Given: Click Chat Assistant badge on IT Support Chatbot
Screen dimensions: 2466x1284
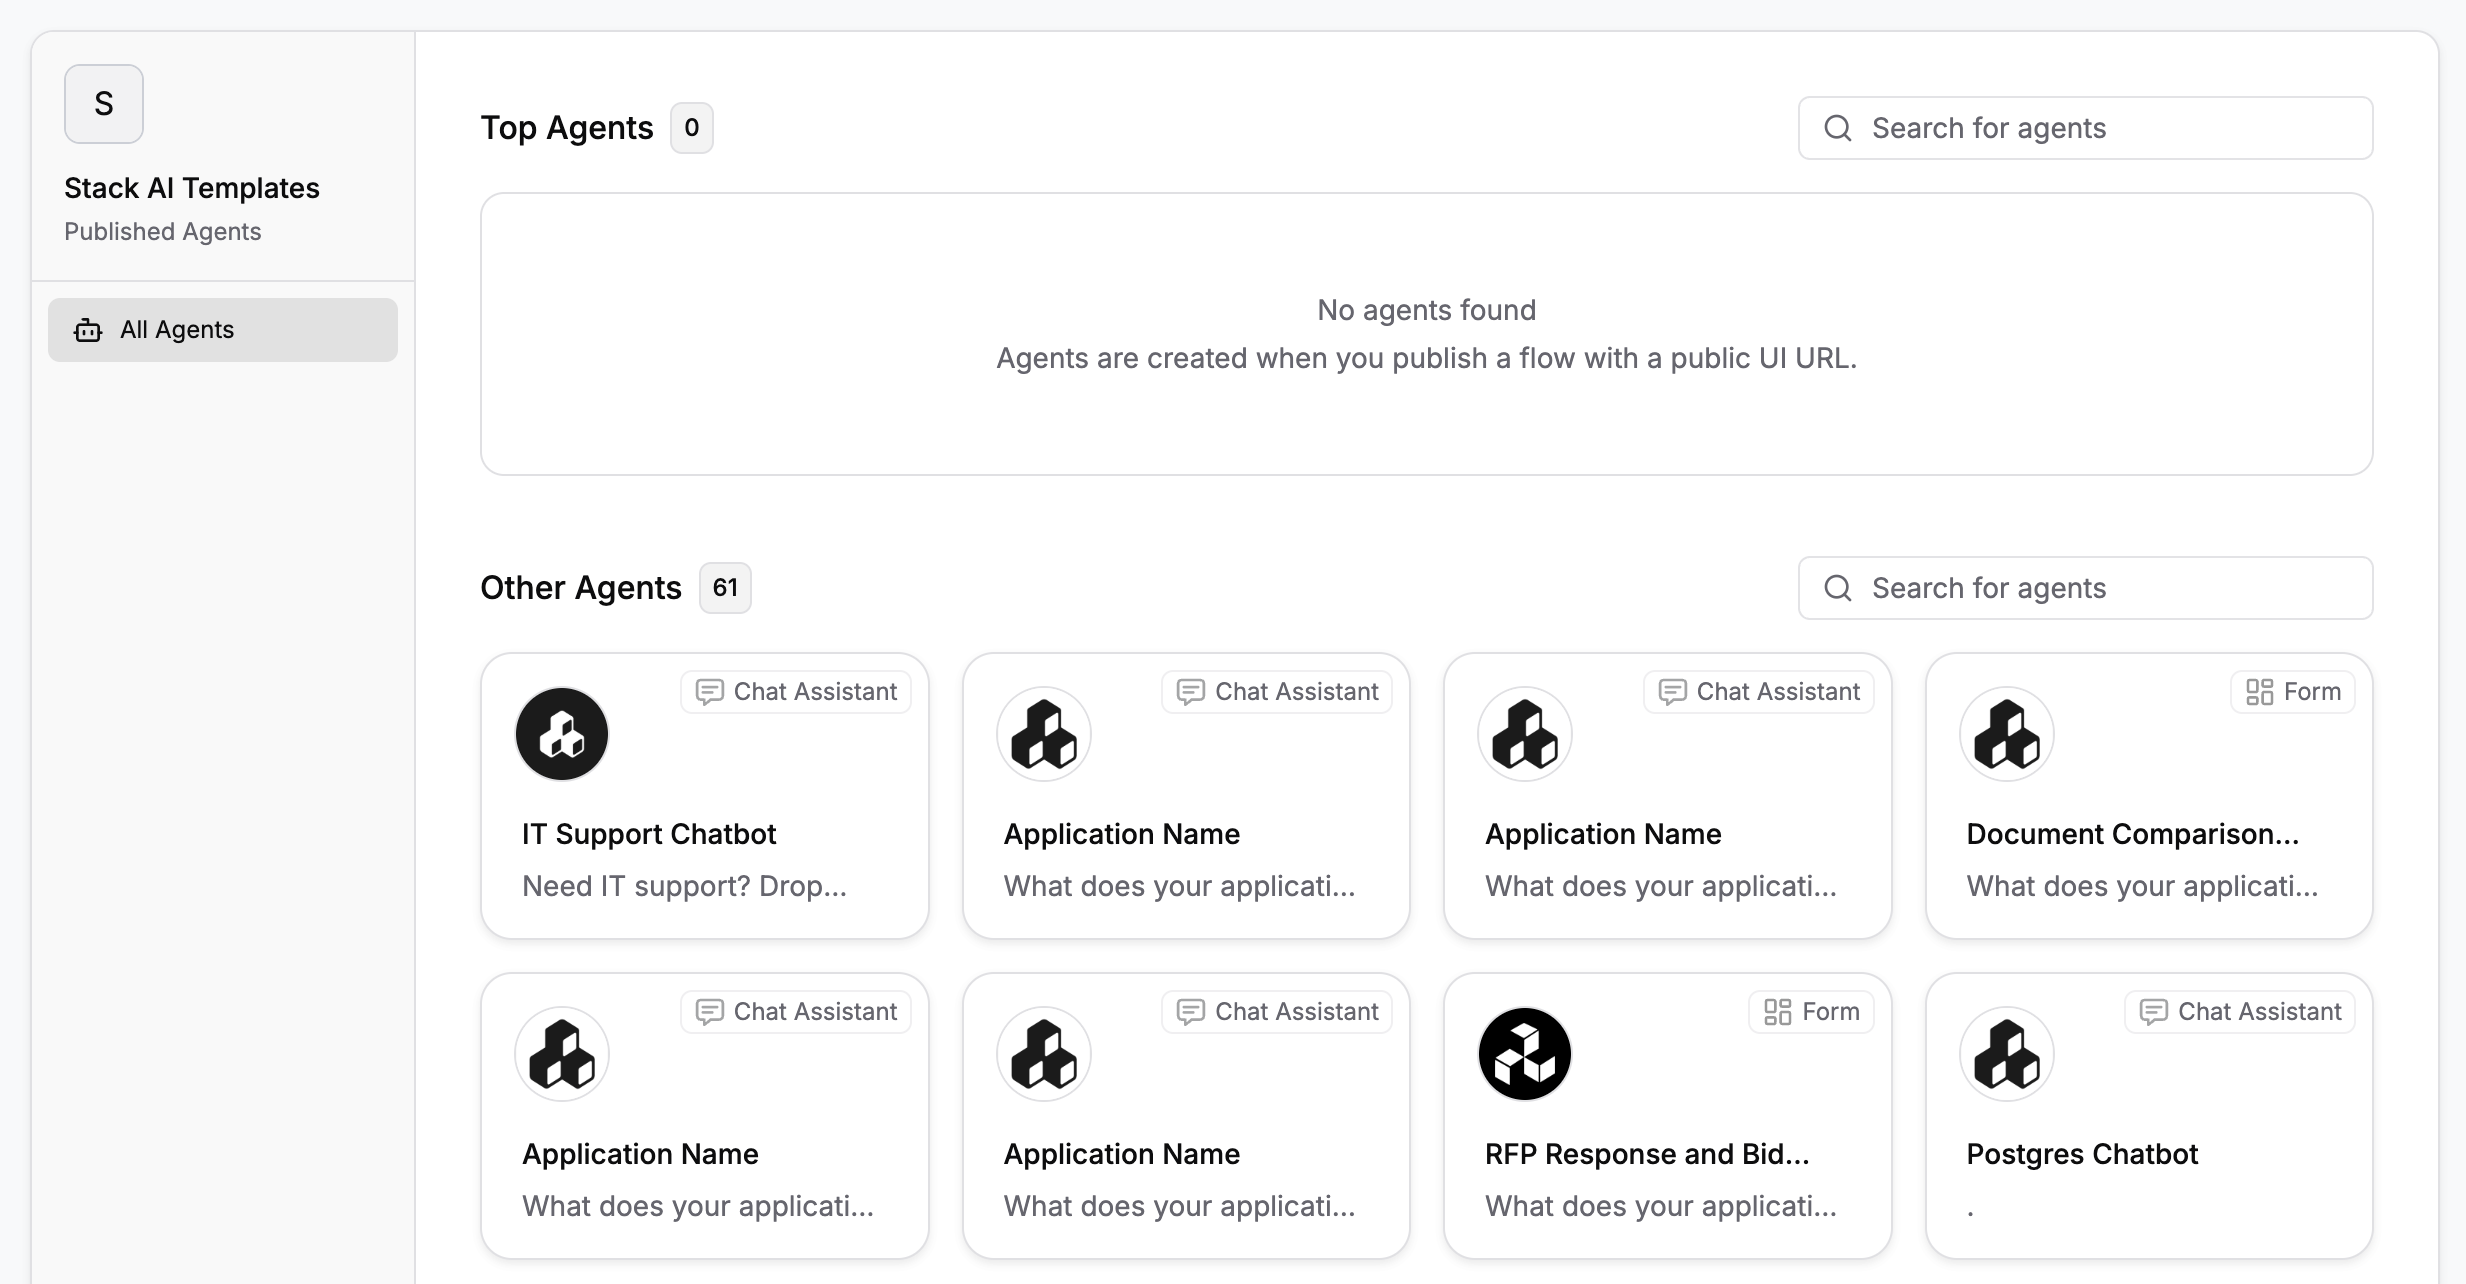Looking at the screenshot, I should (796, 692).
